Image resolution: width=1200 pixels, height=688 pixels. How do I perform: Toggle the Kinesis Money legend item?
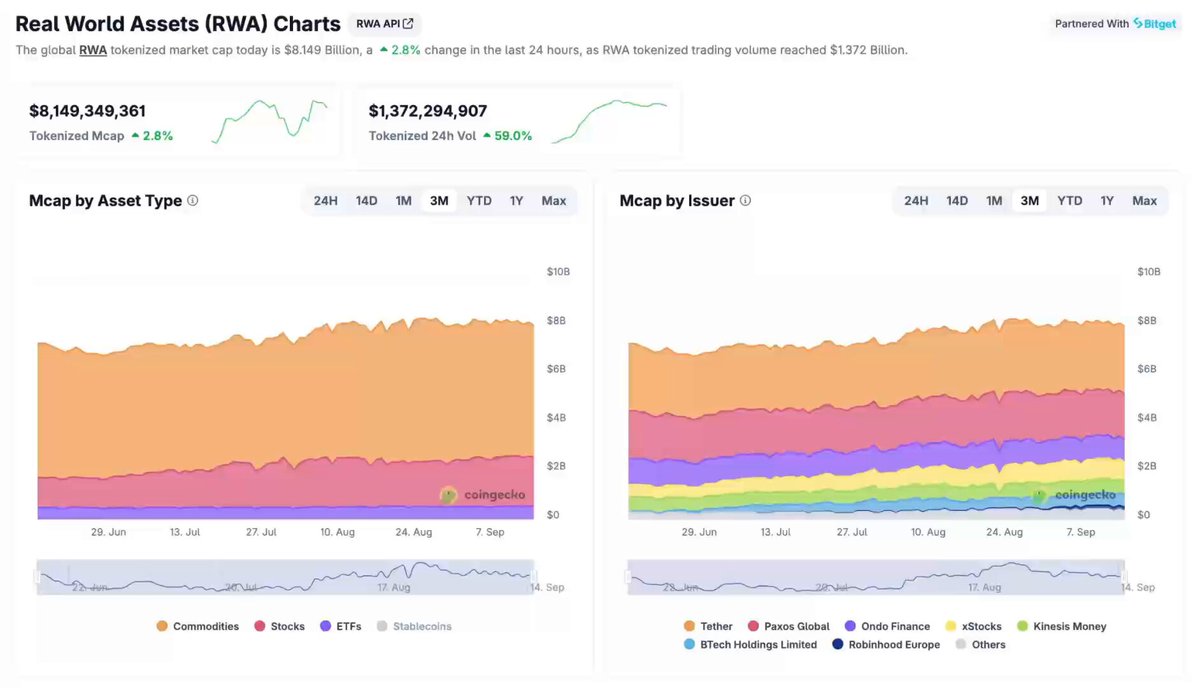pos(1061,627)
